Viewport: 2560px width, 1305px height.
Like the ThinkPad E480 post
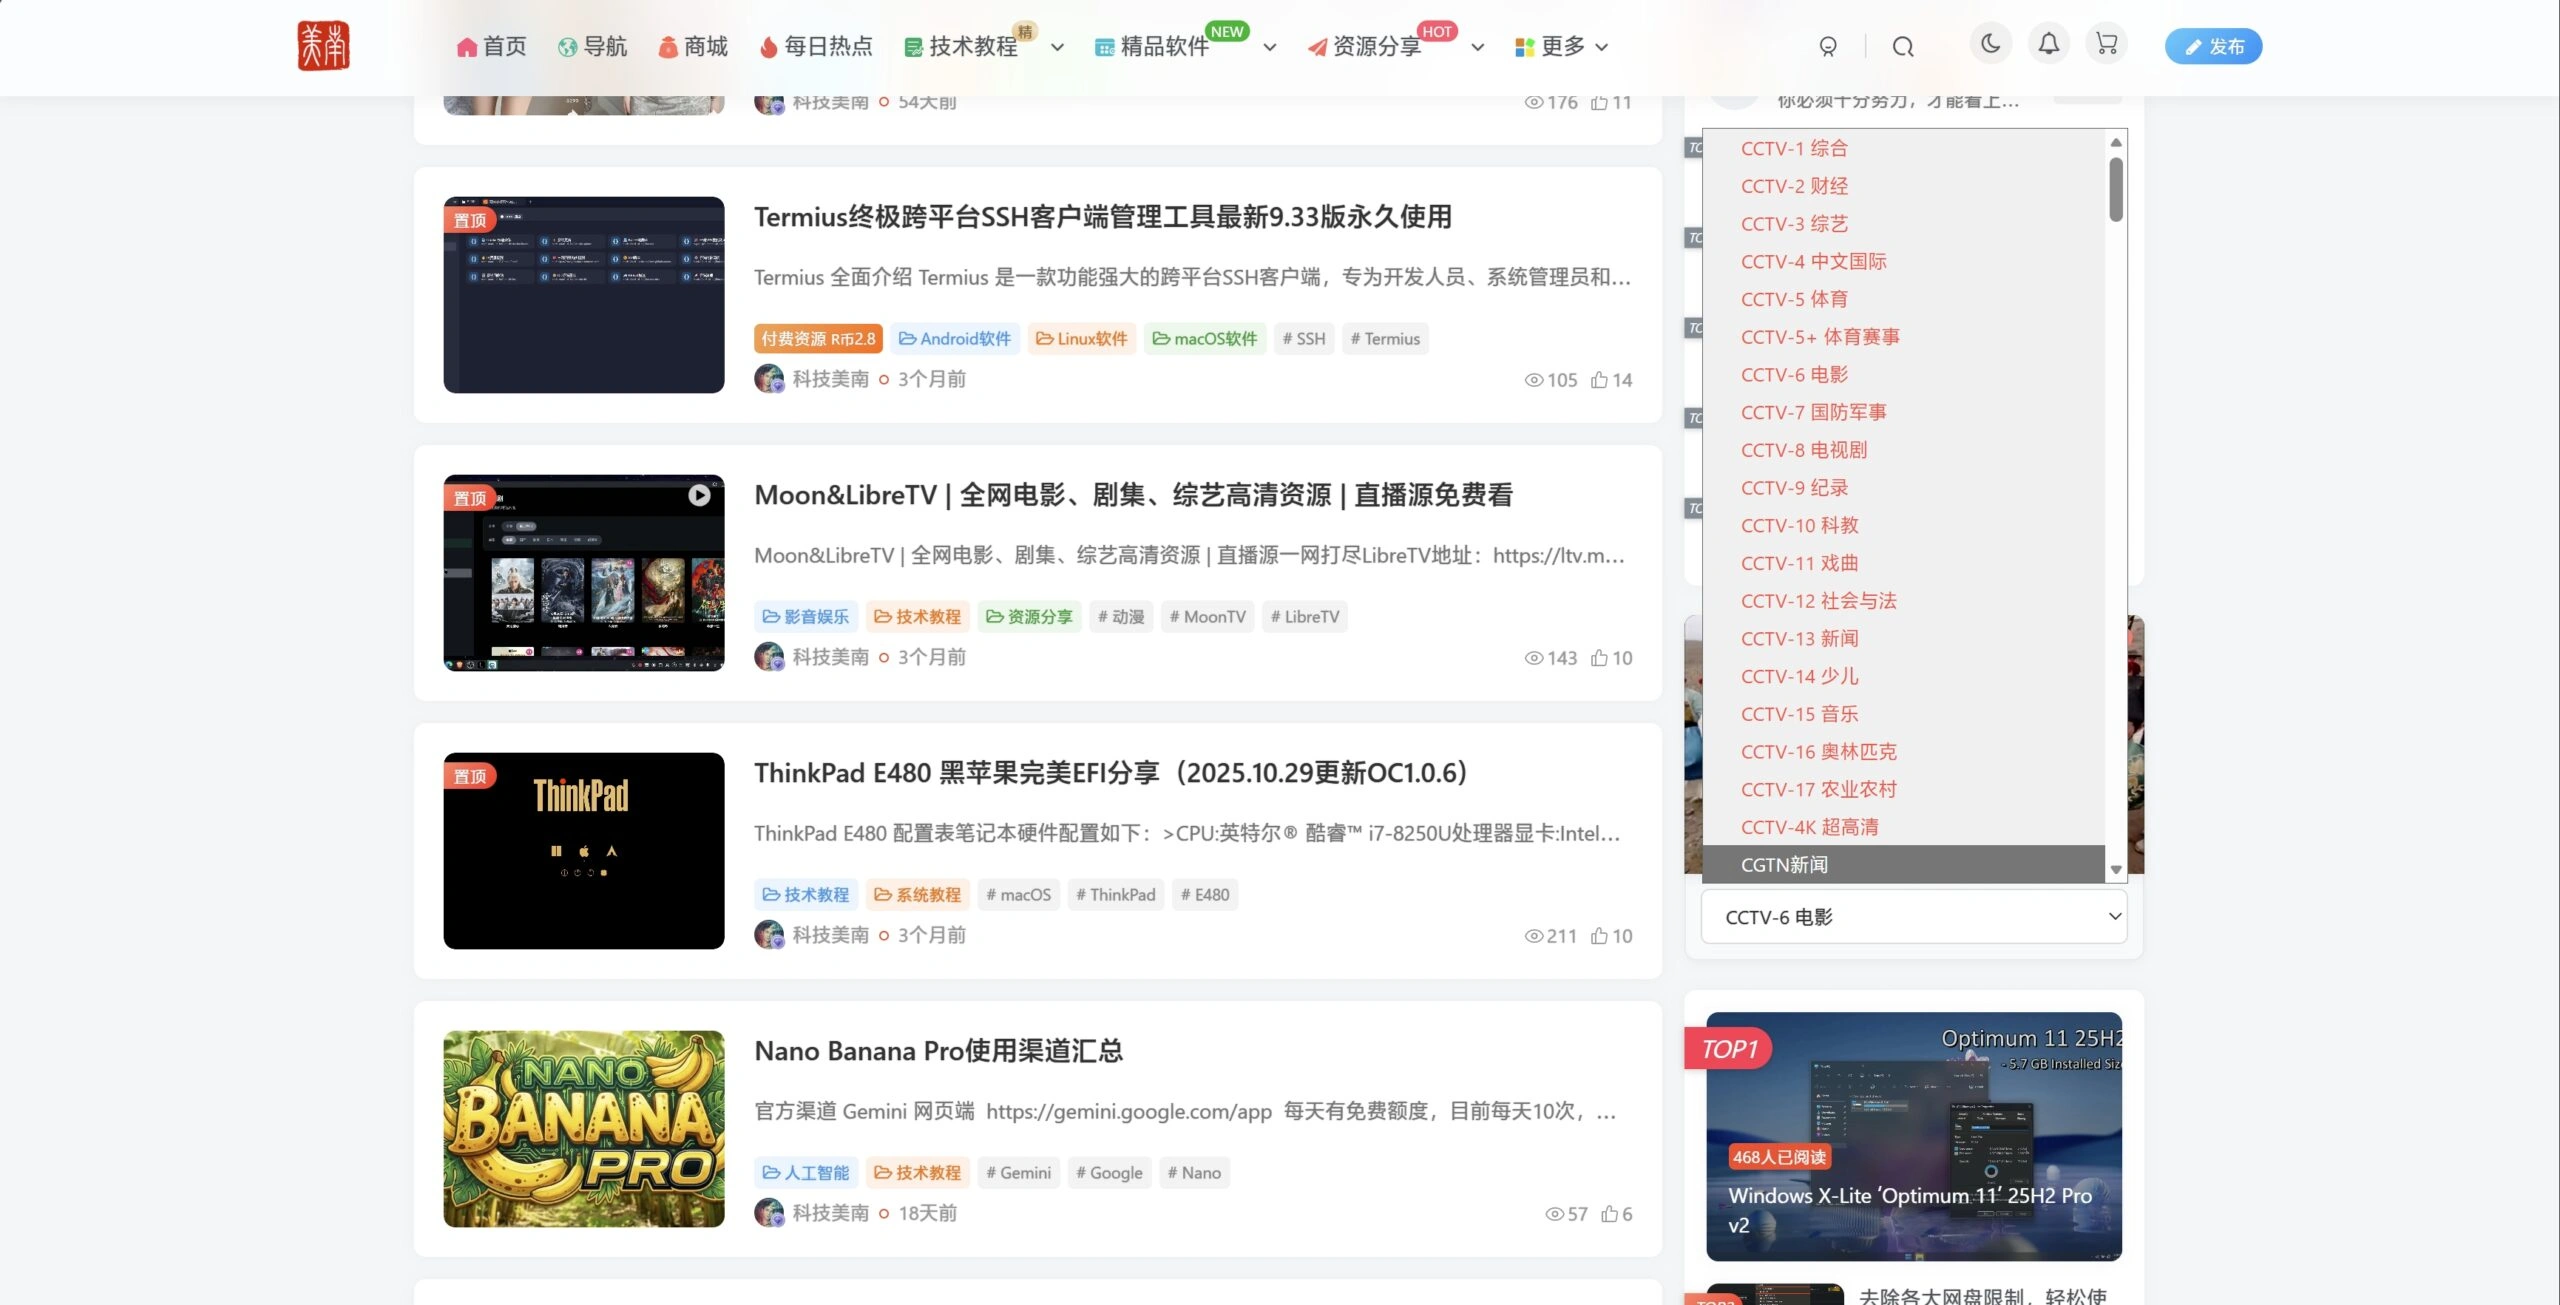coord(1600,936)
